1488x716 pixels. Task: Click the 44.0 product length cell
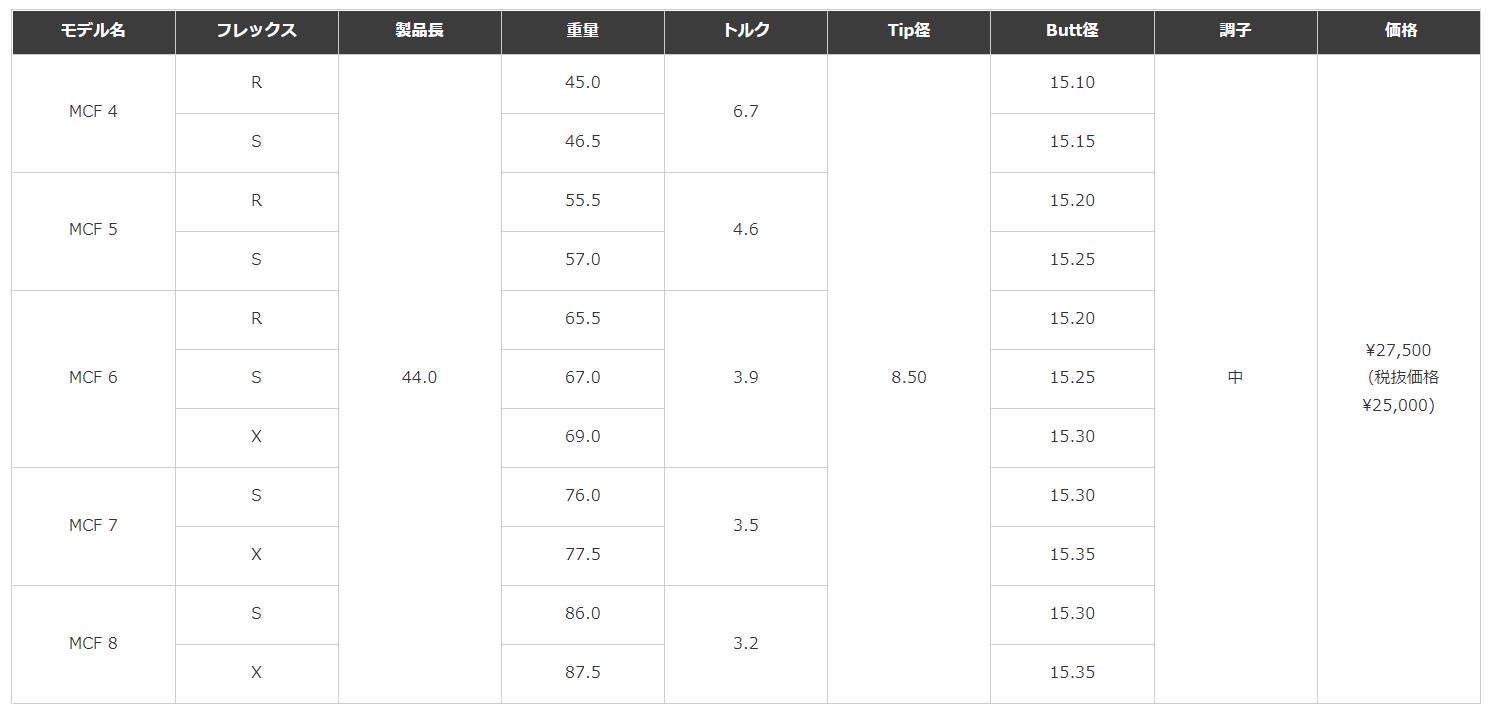click(419, 378)
